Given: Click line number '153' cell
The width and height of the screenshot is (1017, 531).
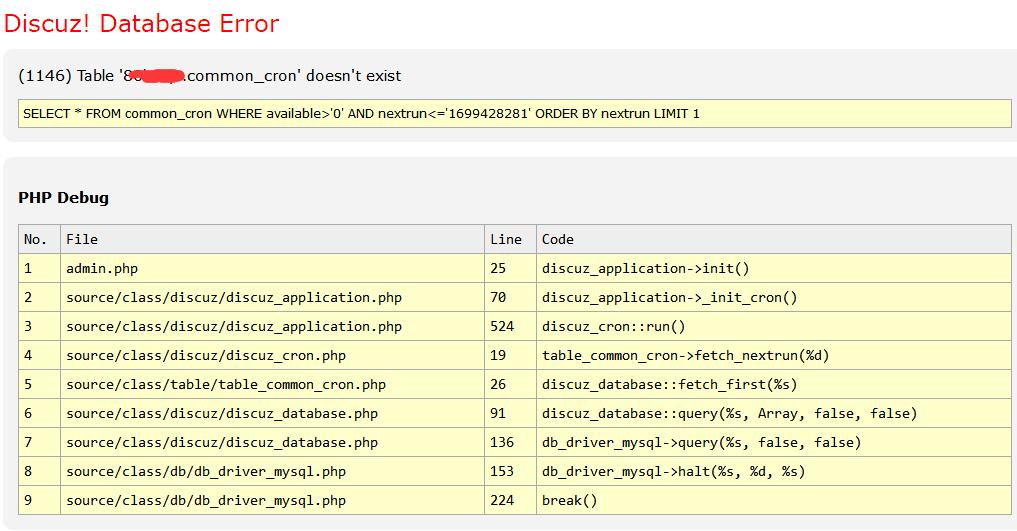Looking at the screenshot, I should click(x=510, y=471).
